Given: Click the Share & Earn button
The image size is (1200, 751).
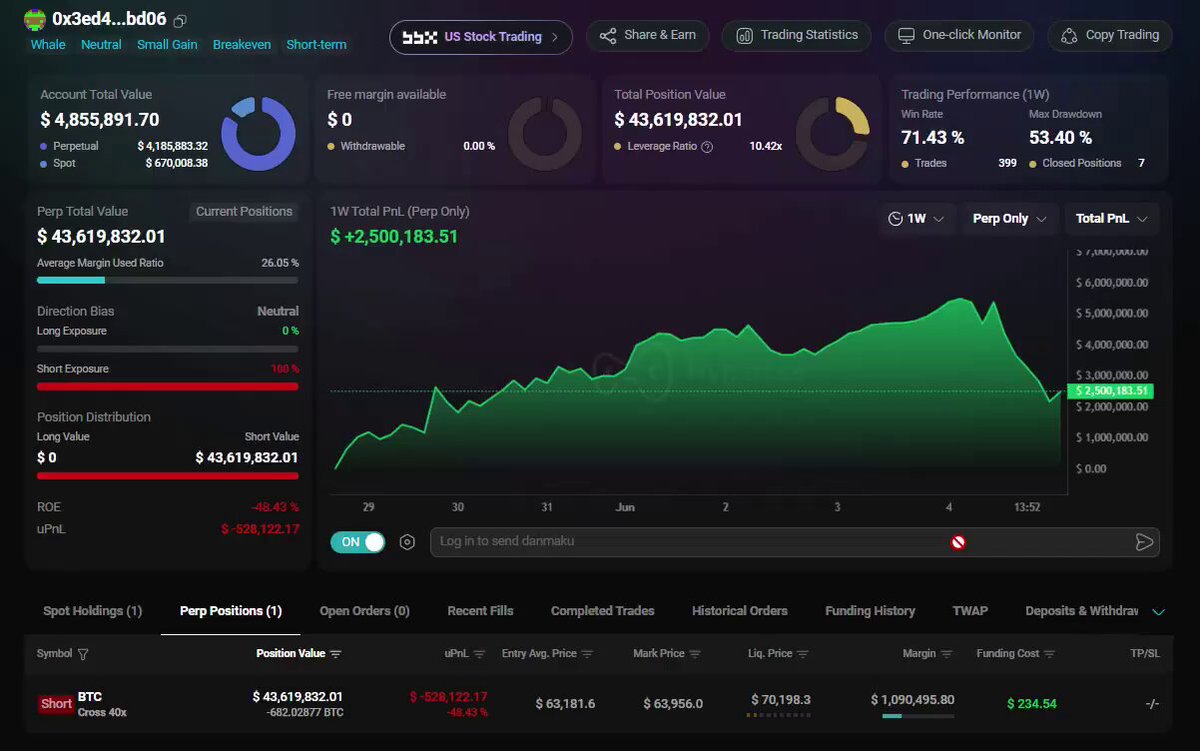Looking at the screenshot, I should point(648,36).
